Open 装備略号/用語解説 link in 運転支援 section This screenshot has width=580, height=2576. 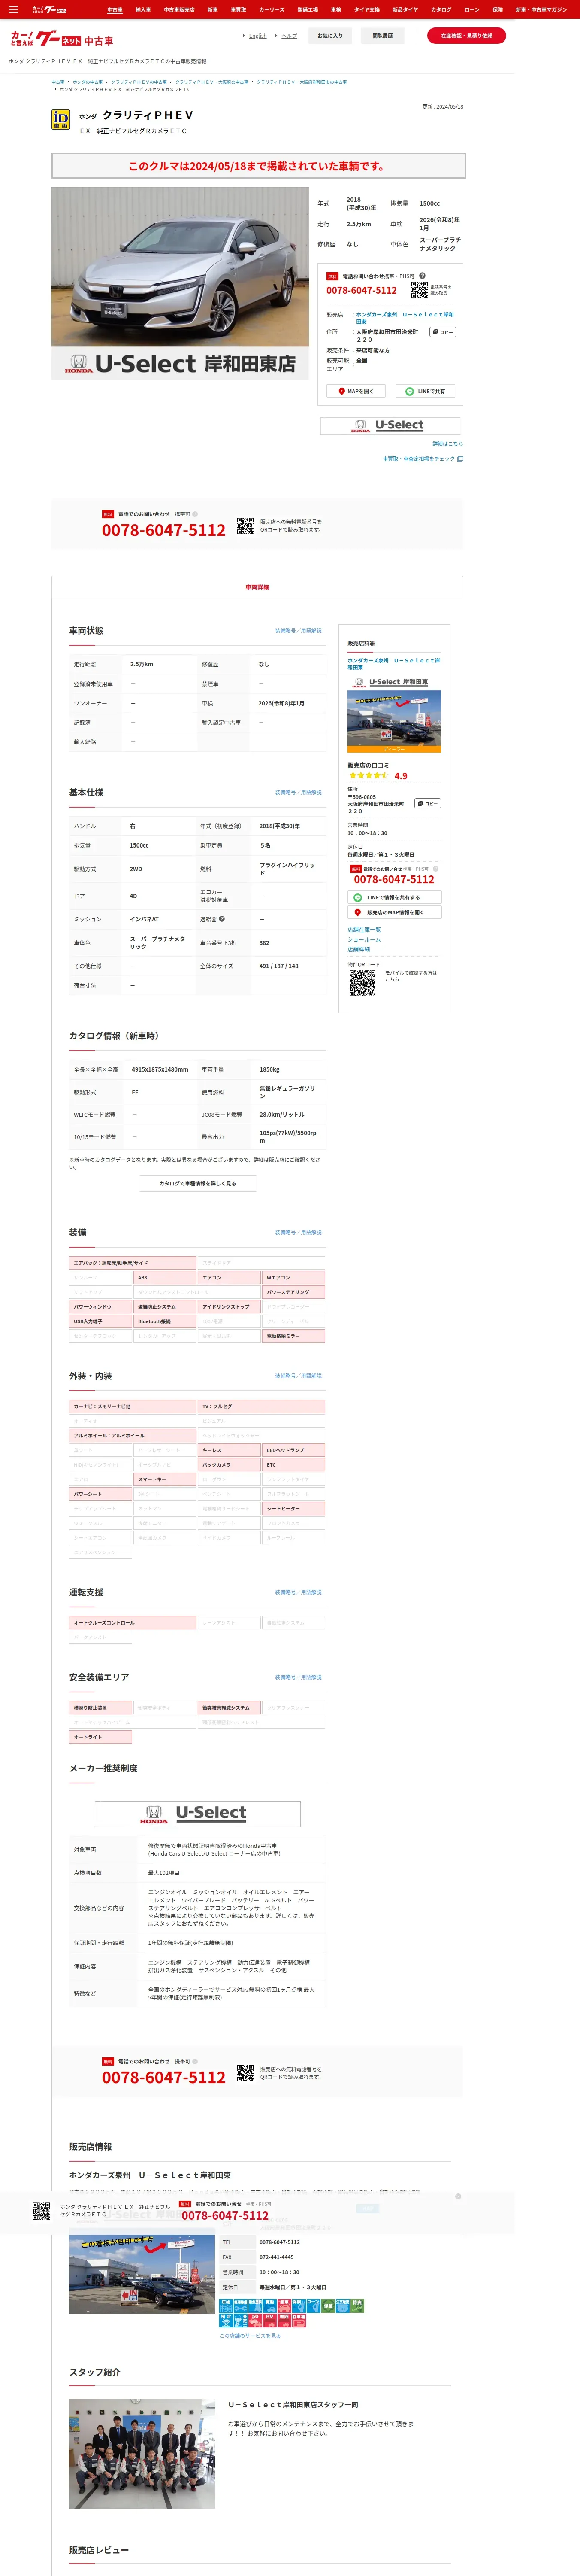point(298,1592)
